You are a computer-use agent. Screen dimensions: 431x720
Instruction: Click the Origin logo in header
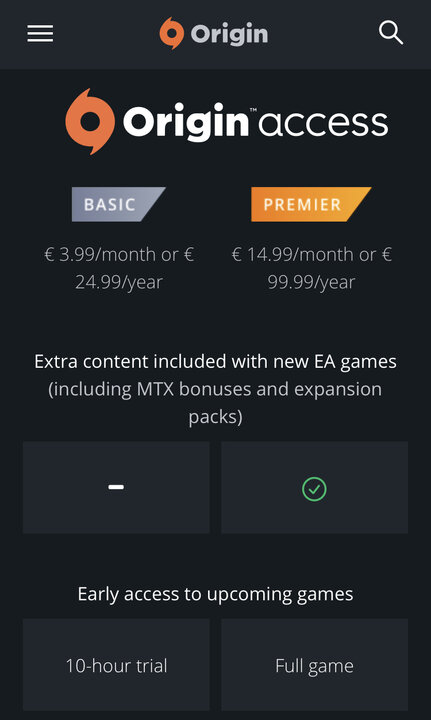click(x=214, y=34)
